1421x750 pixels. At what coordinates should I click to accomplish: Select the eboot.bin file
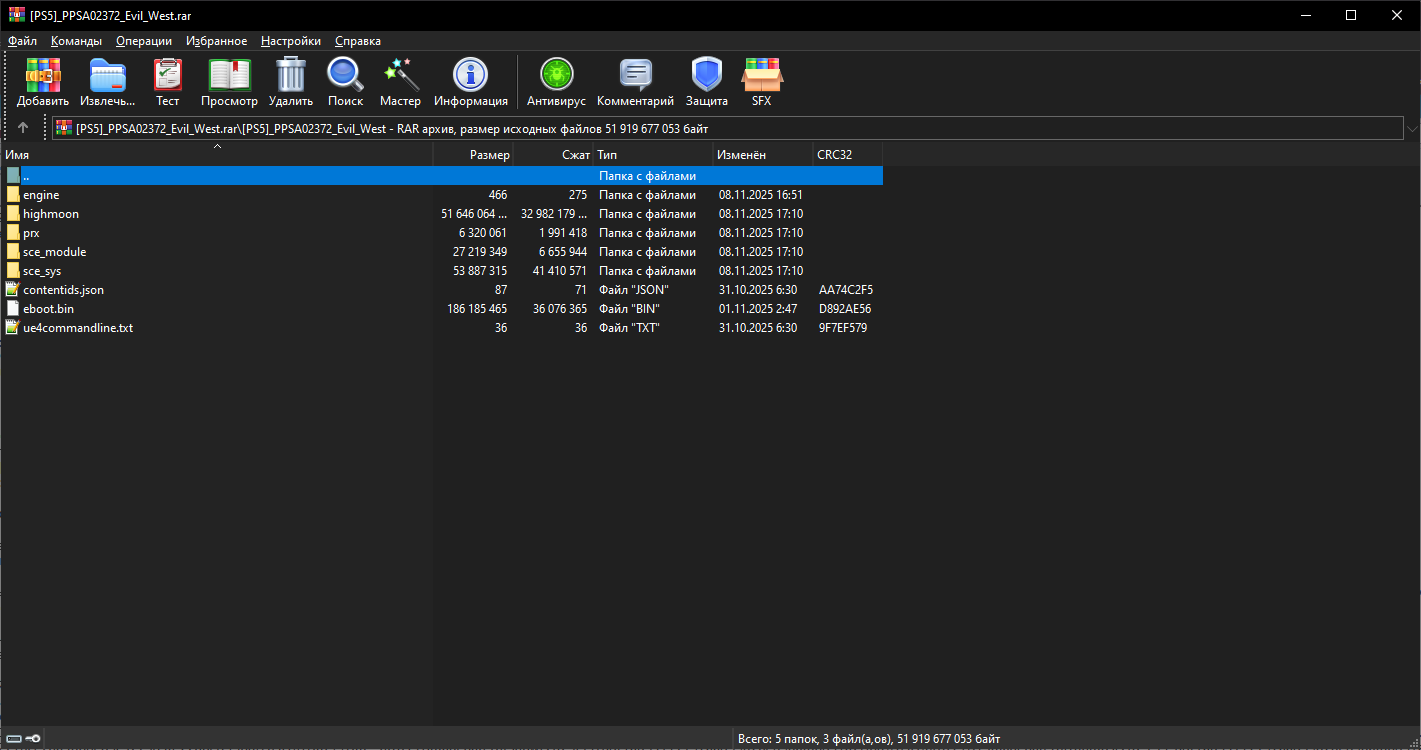[x=48, y=309]
